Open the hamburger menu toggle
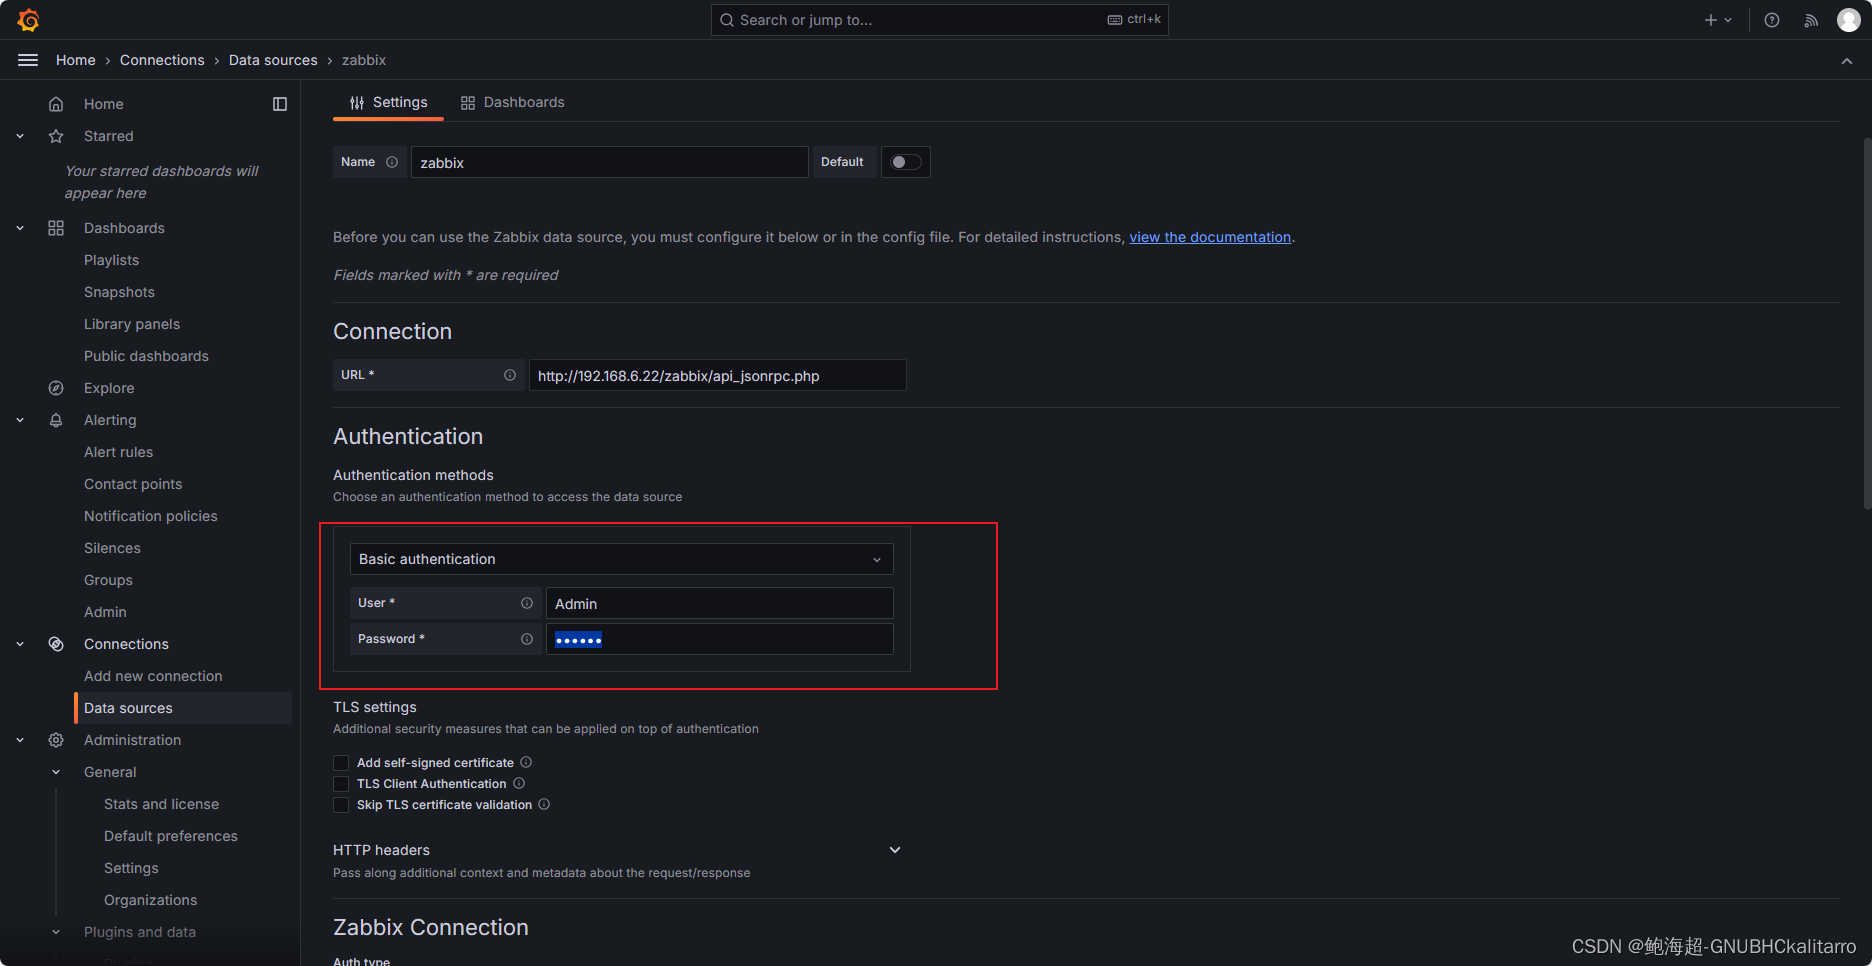This screenshot has width=1872, height=966. pyautogui.click(x=28, y=60)
